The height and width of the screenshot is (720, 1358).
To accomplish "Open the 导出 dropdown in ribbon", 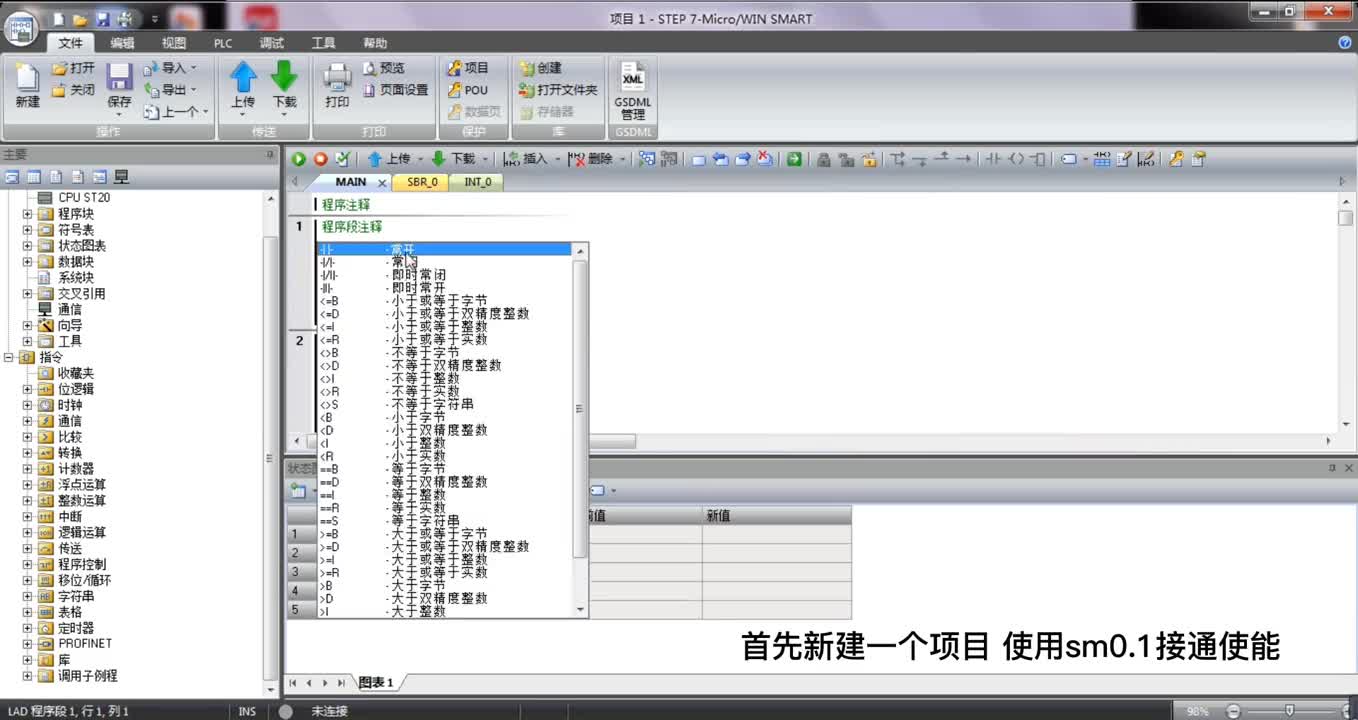I will [x=170, y=90].
